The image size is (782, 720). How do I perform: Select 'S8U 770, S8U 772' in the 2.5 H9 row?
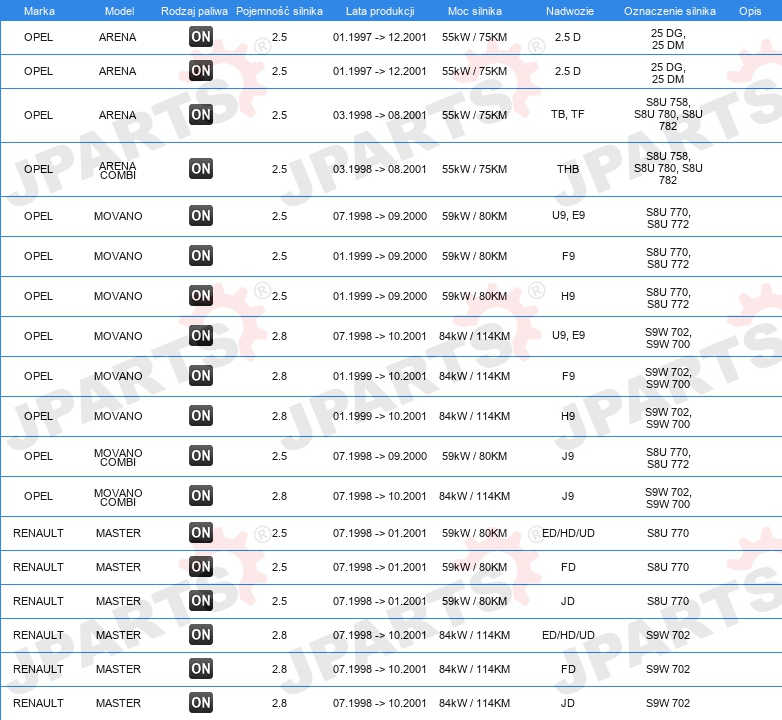668,298
